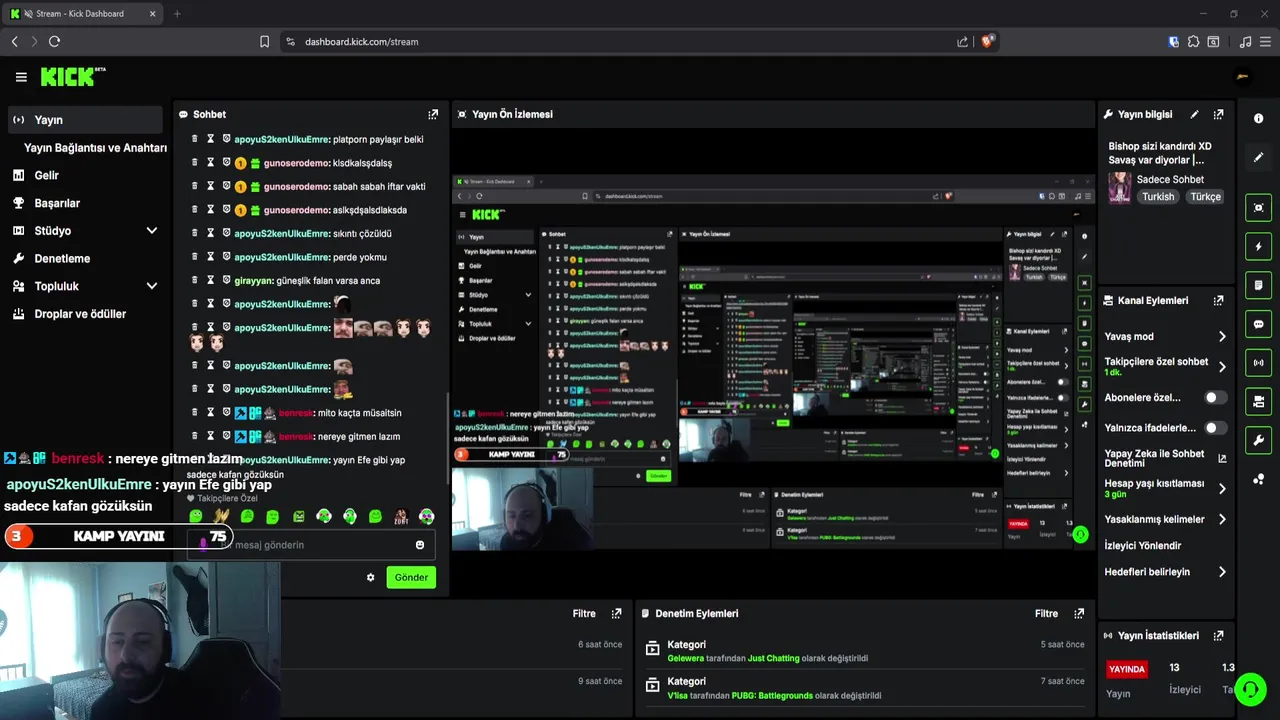1280x720 pixels.
Task: Toggle the Yalnızca ifadelerle switch
Action: [1215, 428]
